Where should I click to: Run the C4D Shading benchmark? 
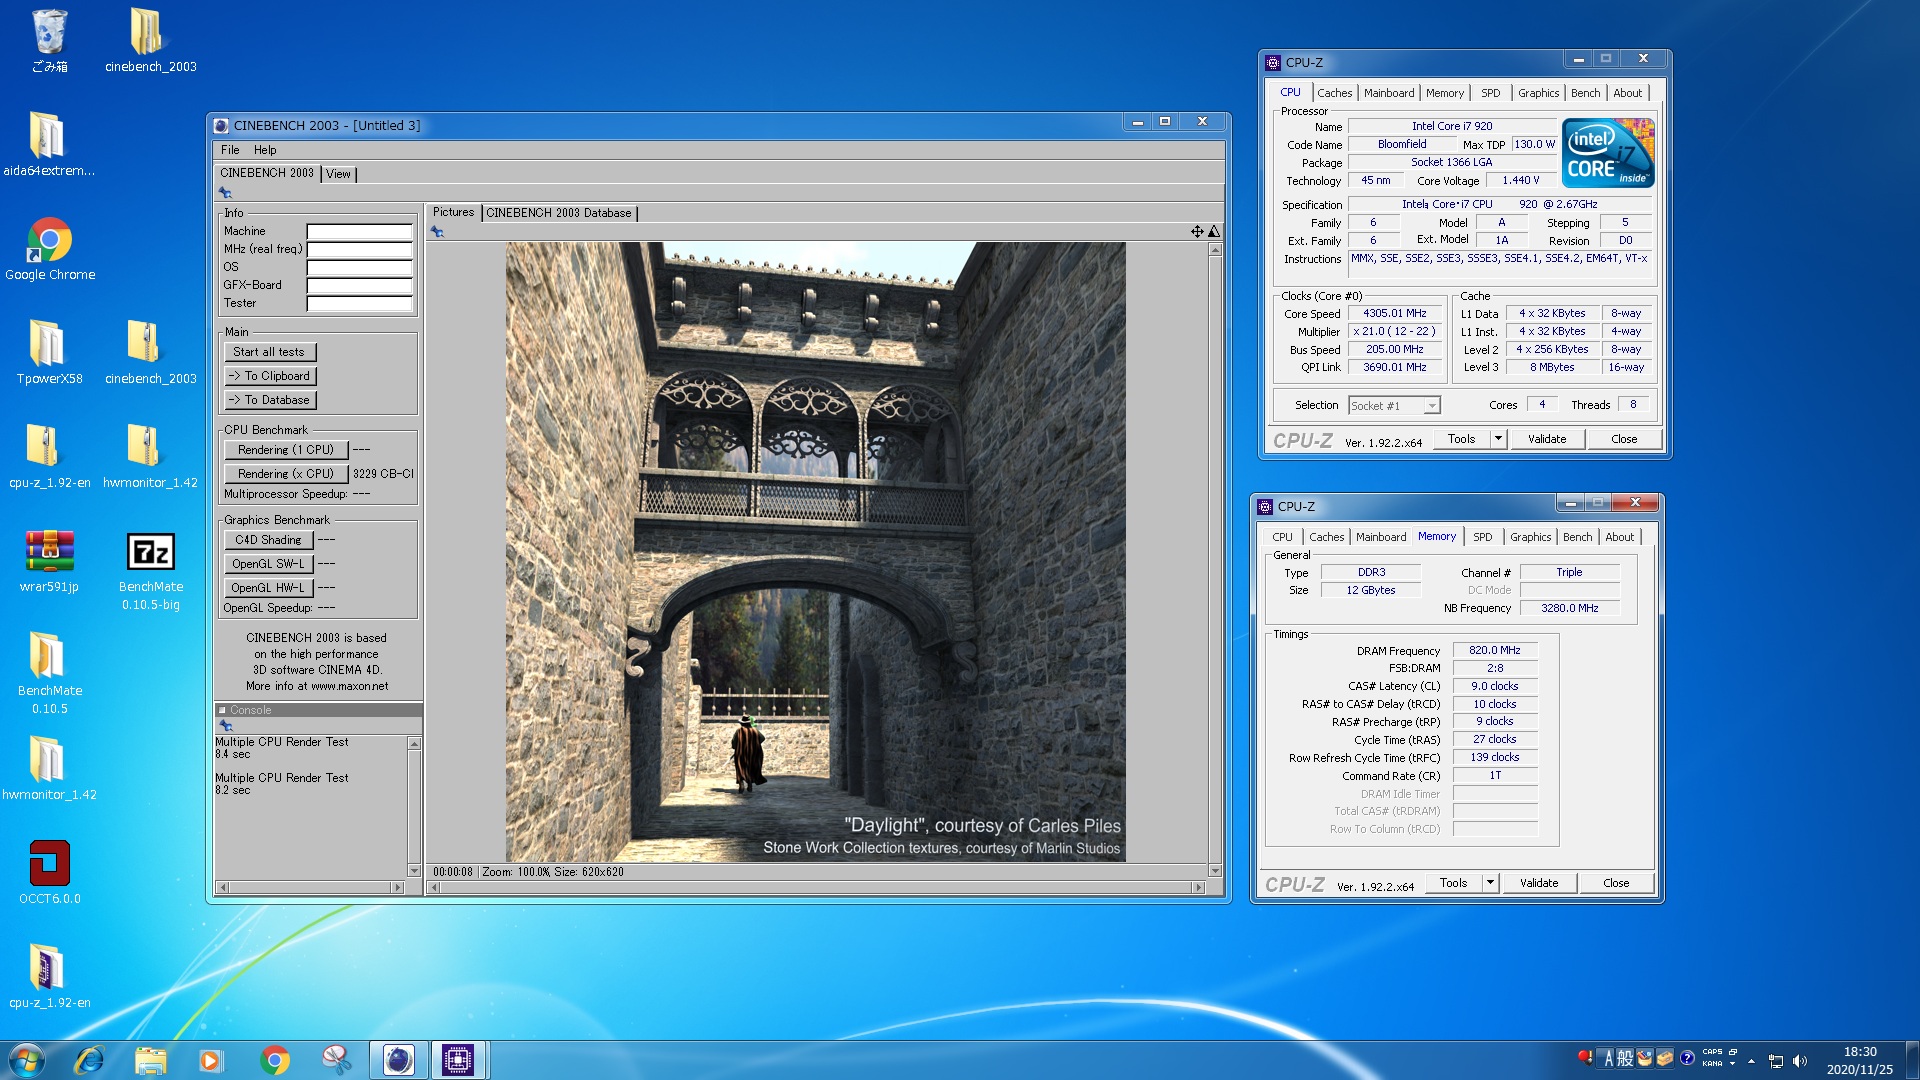[x=268, y=540]
